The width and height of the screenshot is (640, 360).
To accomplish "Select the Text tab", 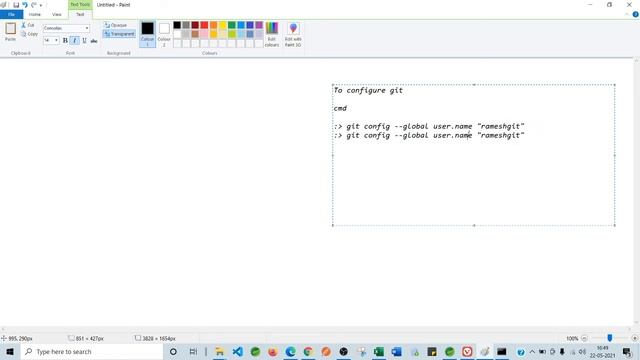I will pyautogui.click(x=80, y=14).
